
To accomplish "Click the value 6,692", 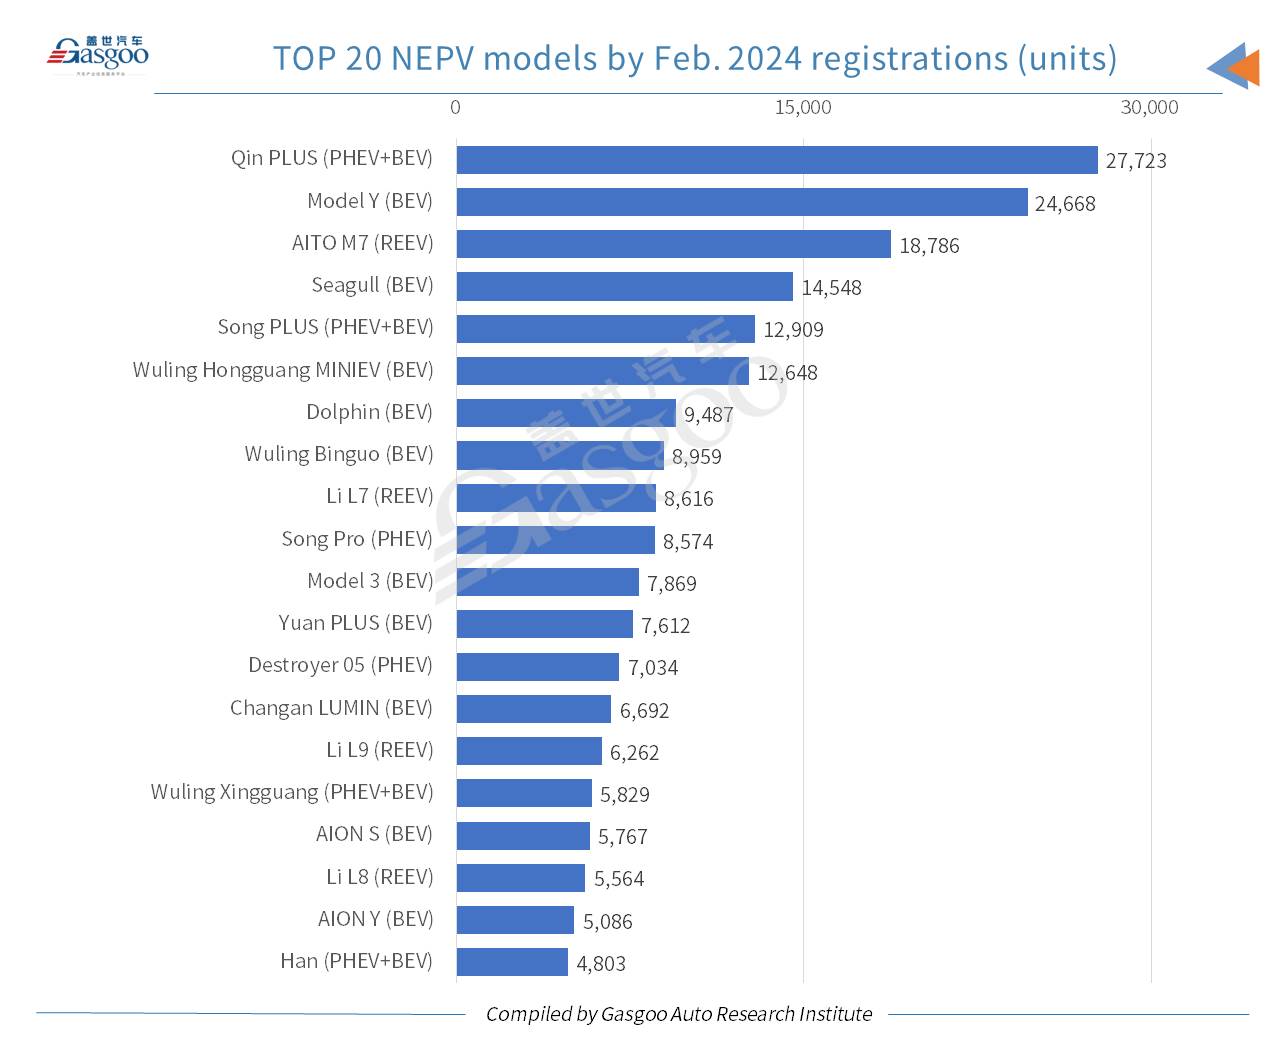I will click(x=644, y=711).
